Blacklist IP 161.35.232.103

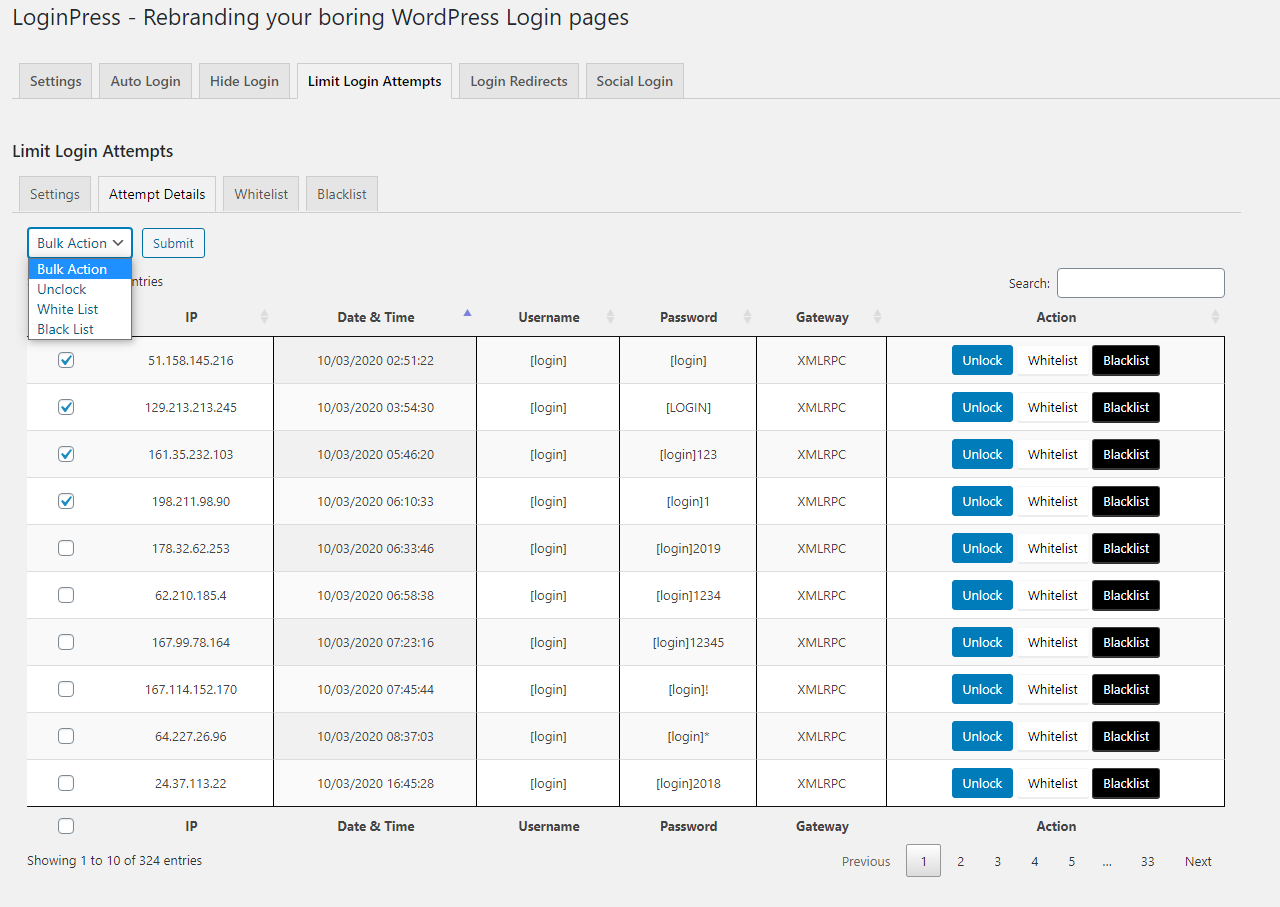(x=1126, y=454)
